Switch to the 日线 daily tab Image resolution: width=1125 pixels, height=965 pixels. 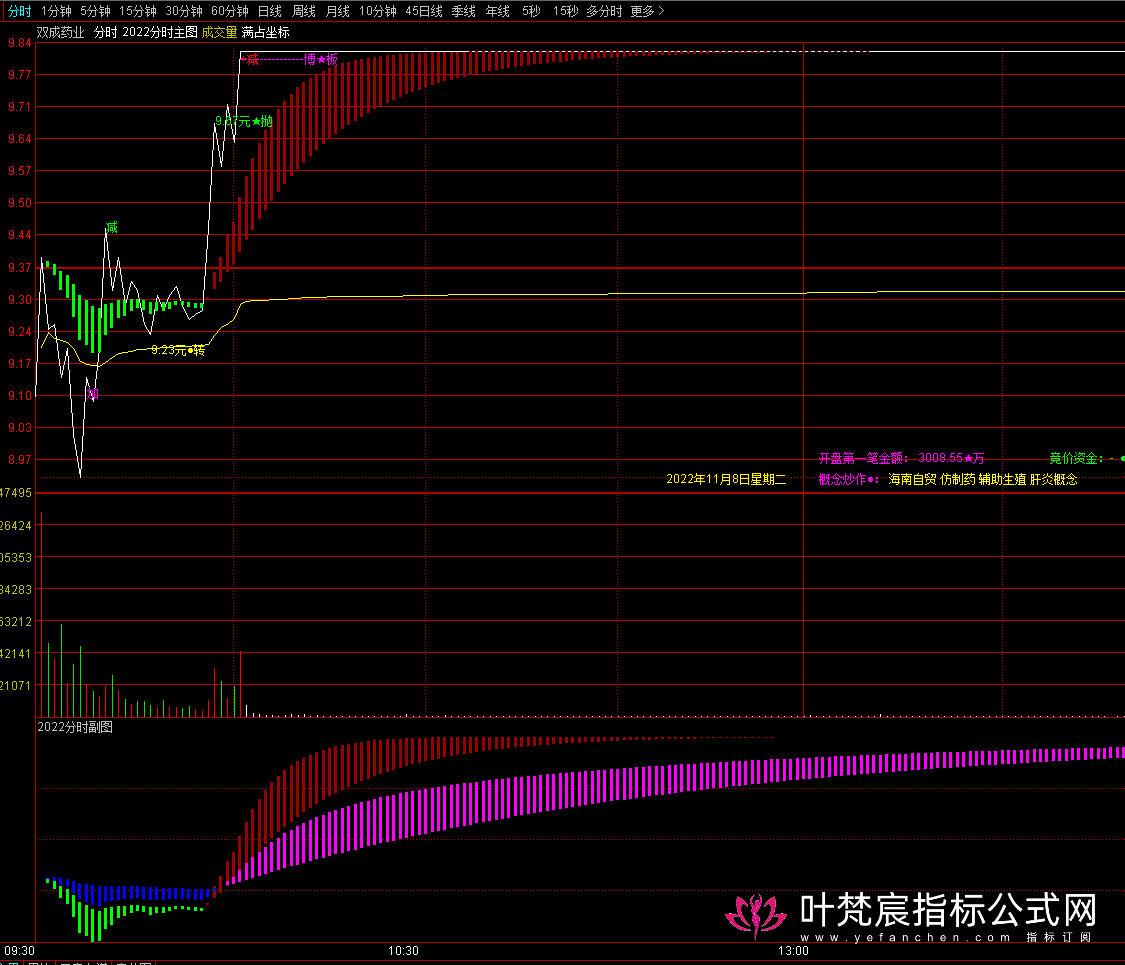pos(270,11)
